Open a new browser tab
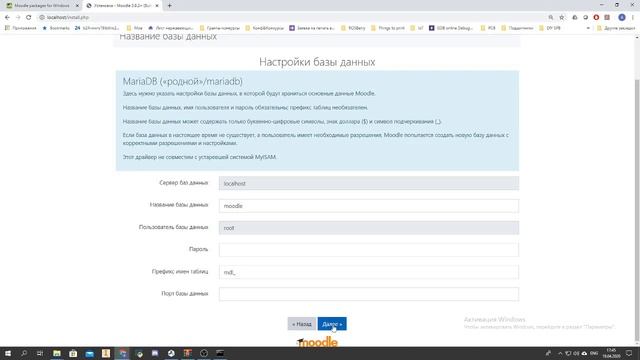Screen dimensions: 640x360 click(x=169, y=6)
